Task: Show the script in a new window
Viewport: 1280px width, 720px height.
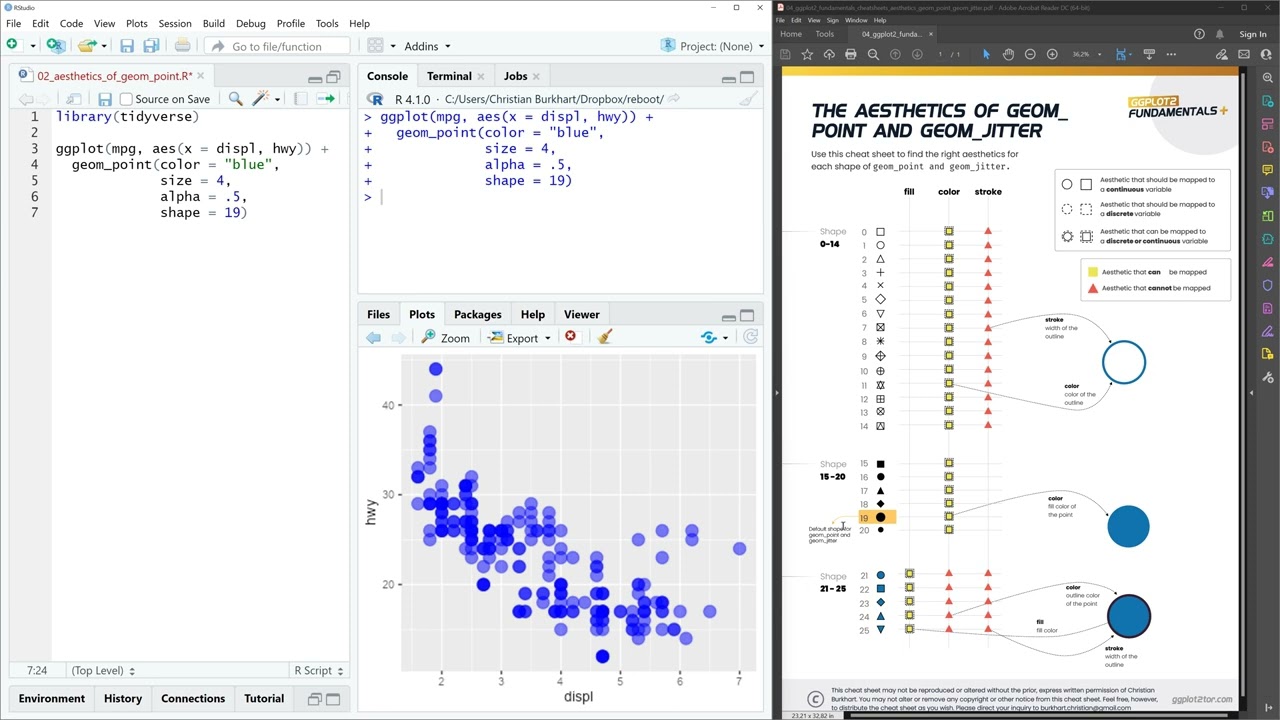Action: click(73, 98)
